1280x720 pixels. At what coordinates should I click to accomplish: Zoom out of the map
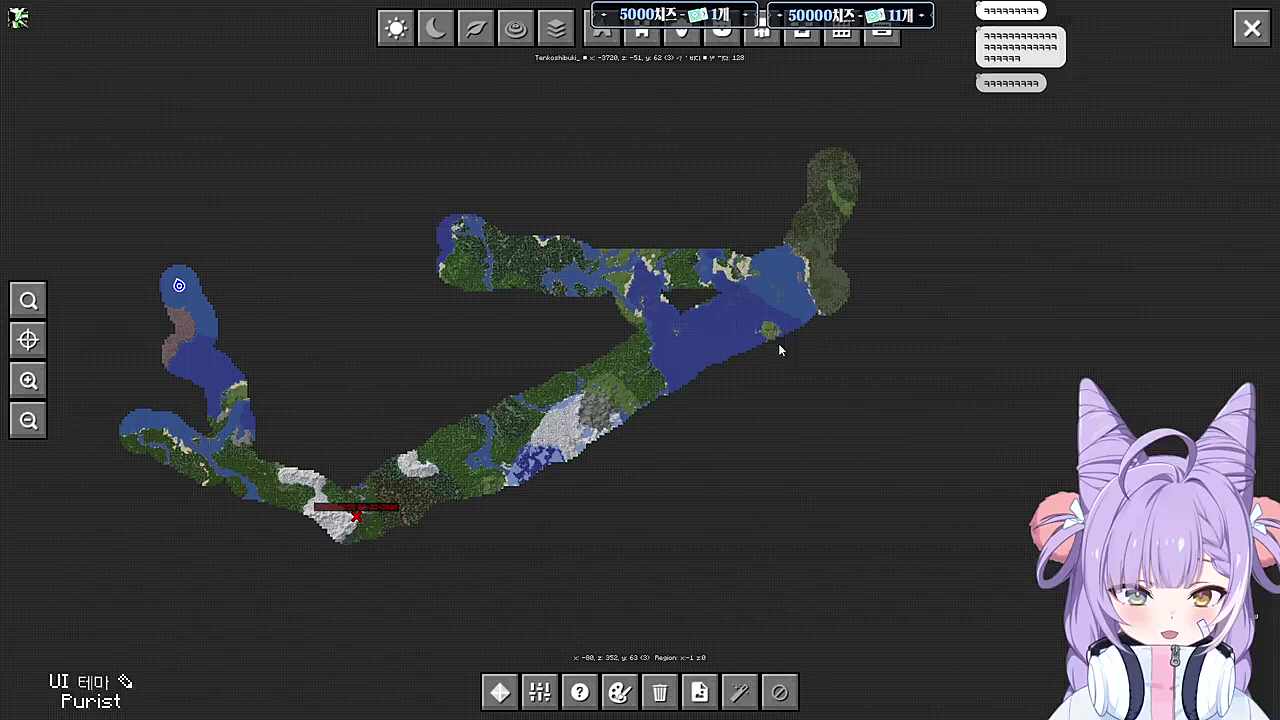click(x=28, y=421)
